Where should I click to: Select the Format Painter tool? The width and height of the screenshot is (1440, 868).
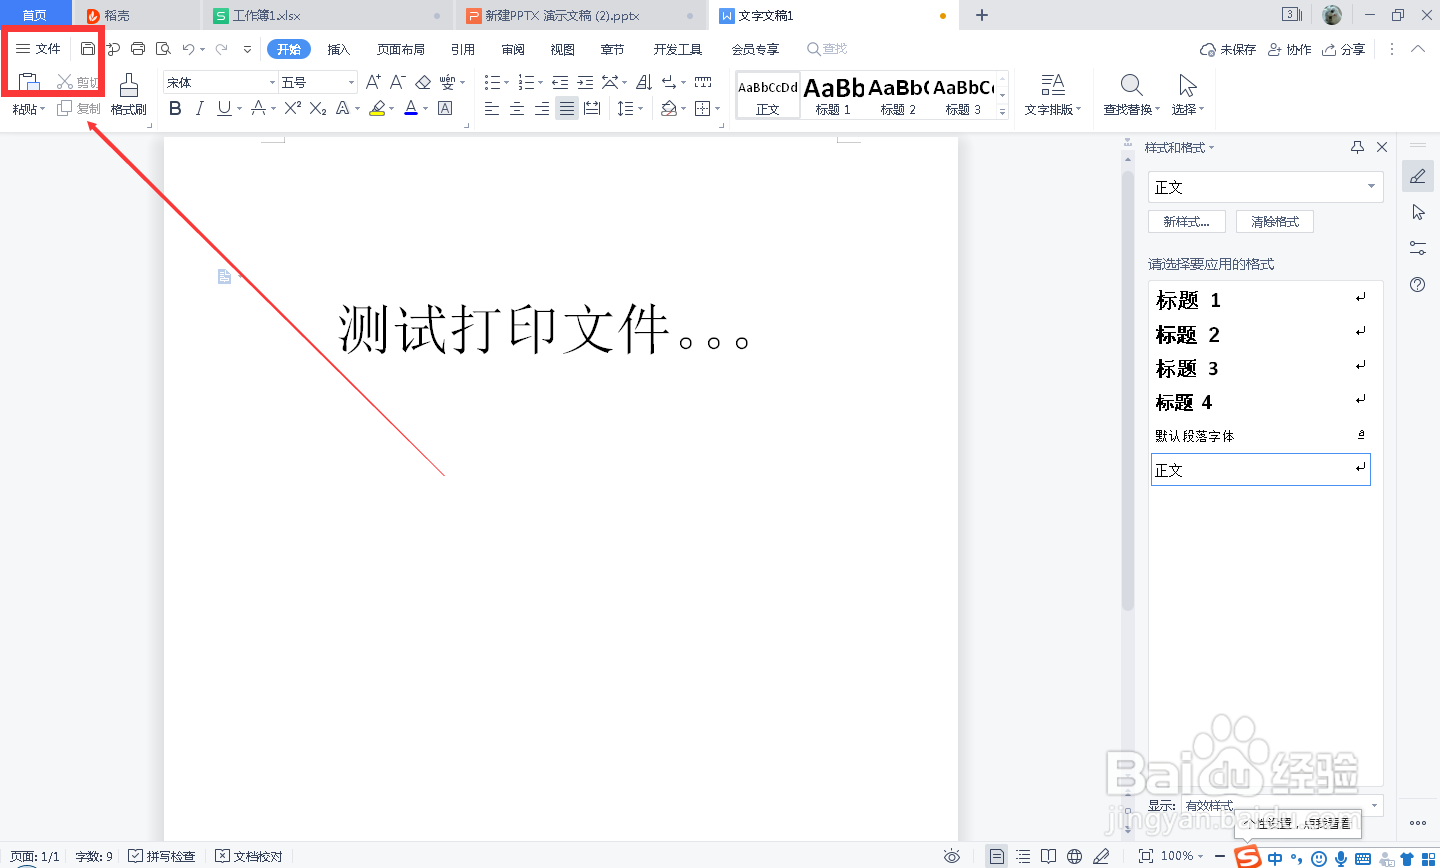click(128, 95)
